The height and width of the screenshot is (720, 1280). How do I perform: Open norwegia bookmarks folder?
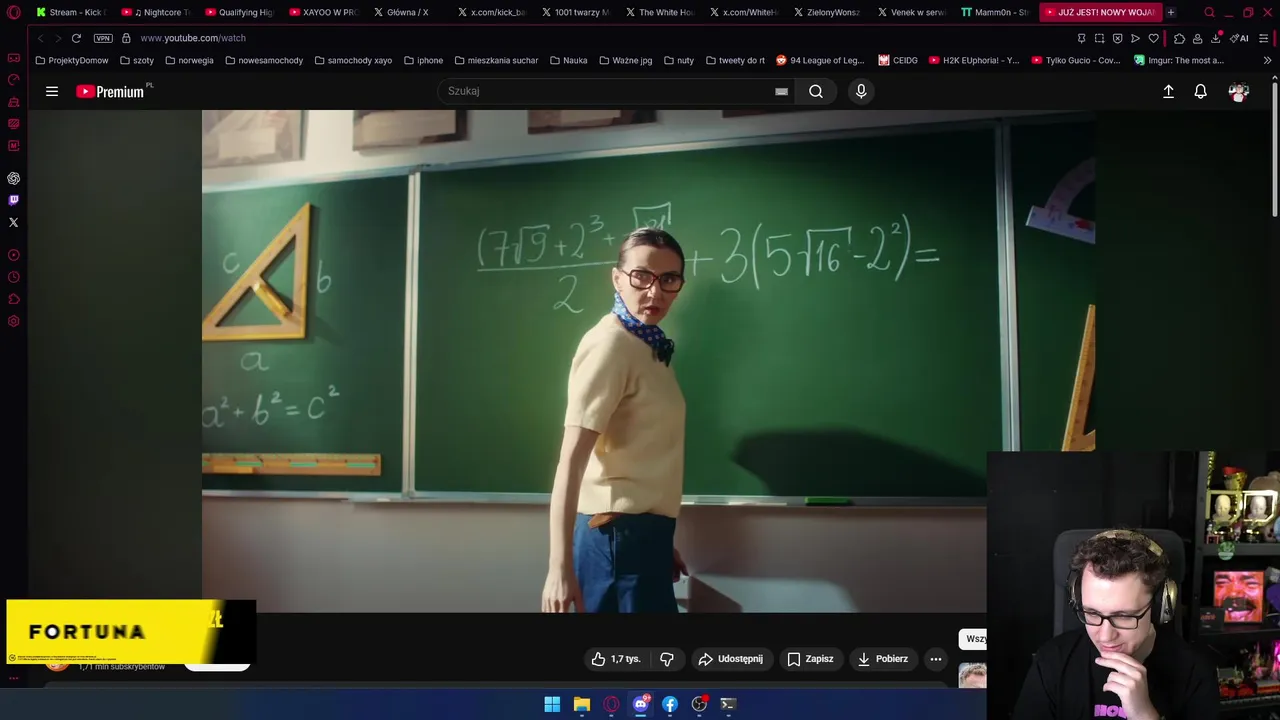click(189, 60)
